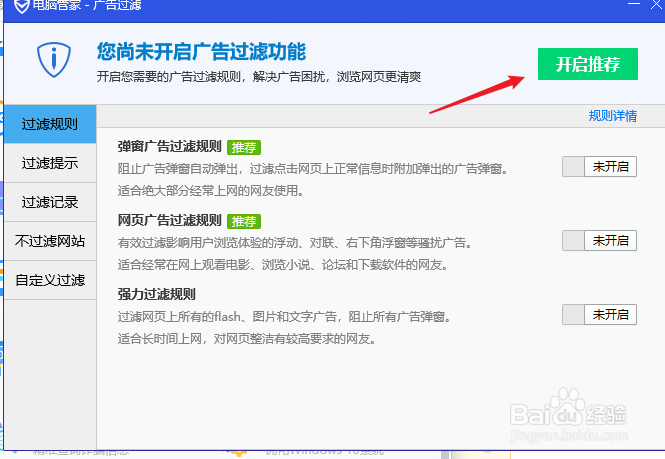Click the description starting 有效过滤影响用户浏览体验
The width and height of the screenshot is (665, 459).
point(295,243)
